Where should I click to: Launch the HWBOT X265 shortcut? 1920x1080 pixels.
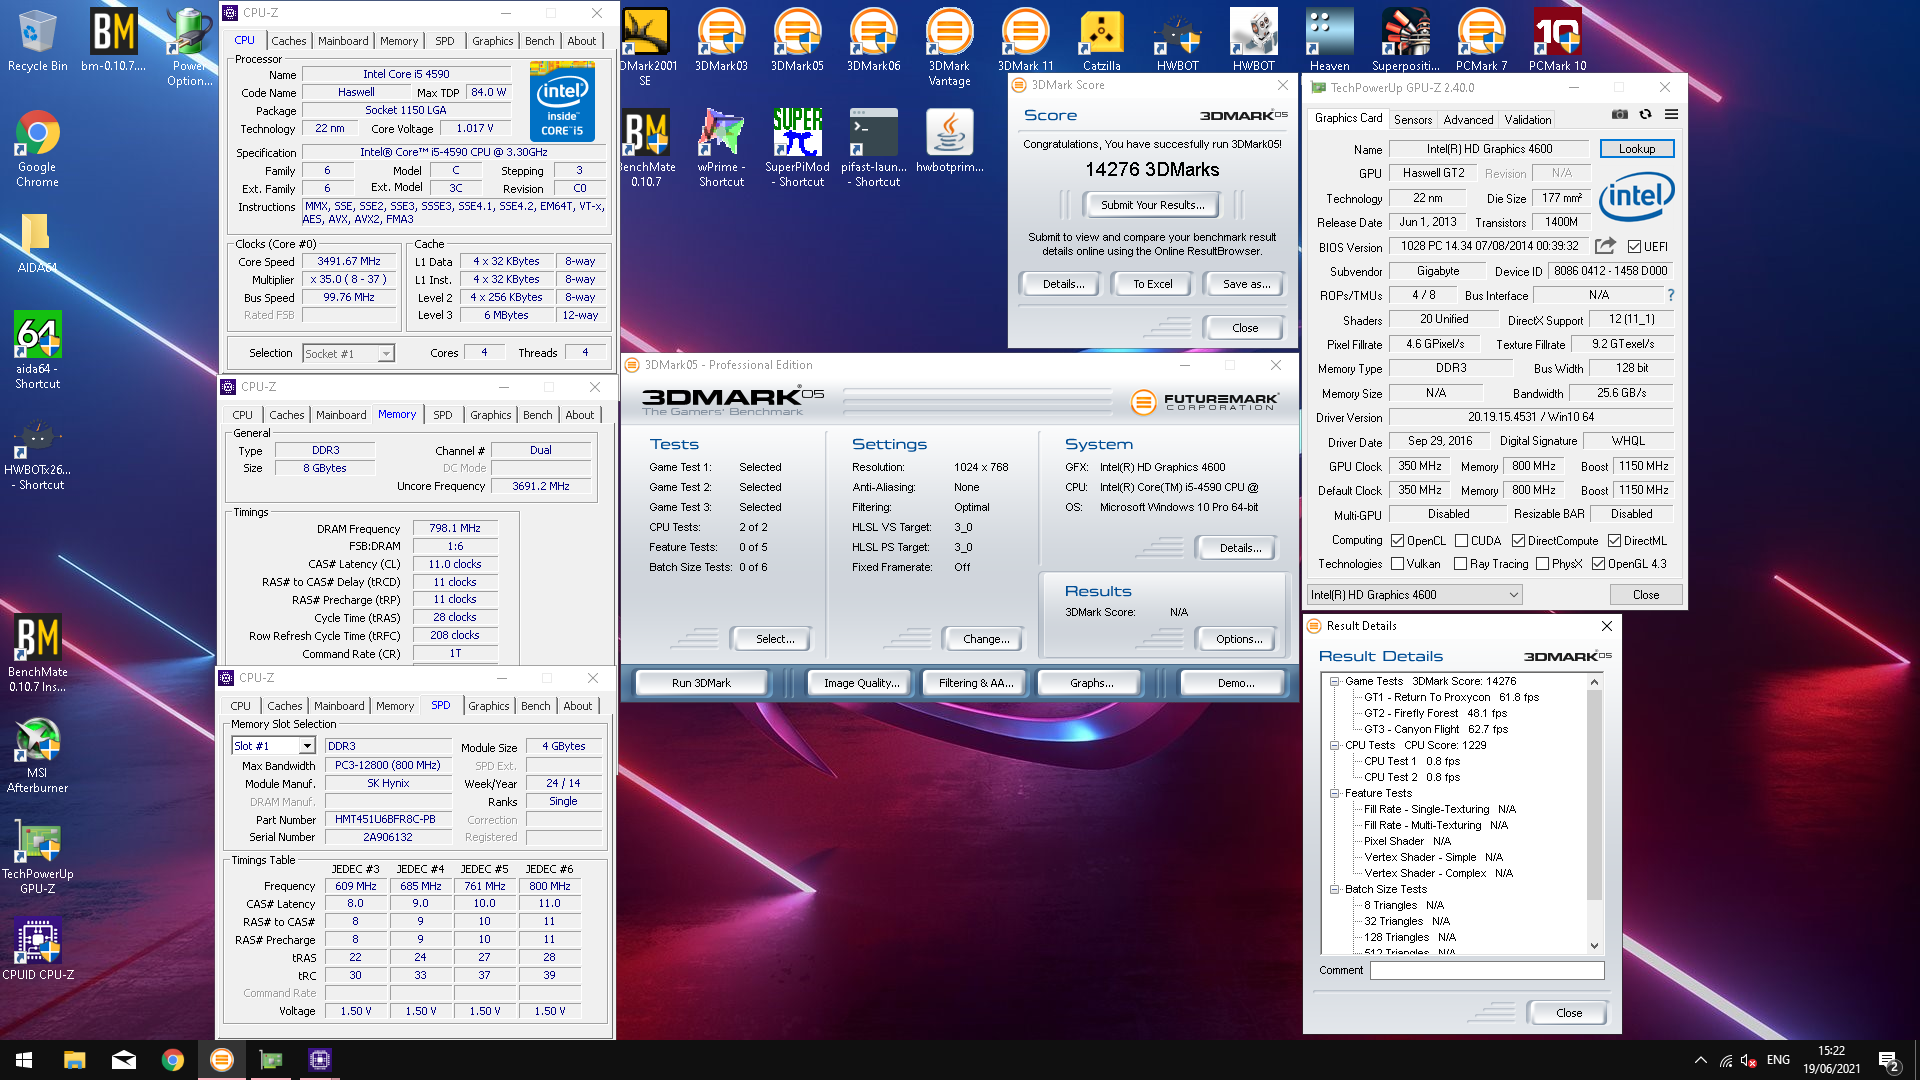click(x=37, y=455)
